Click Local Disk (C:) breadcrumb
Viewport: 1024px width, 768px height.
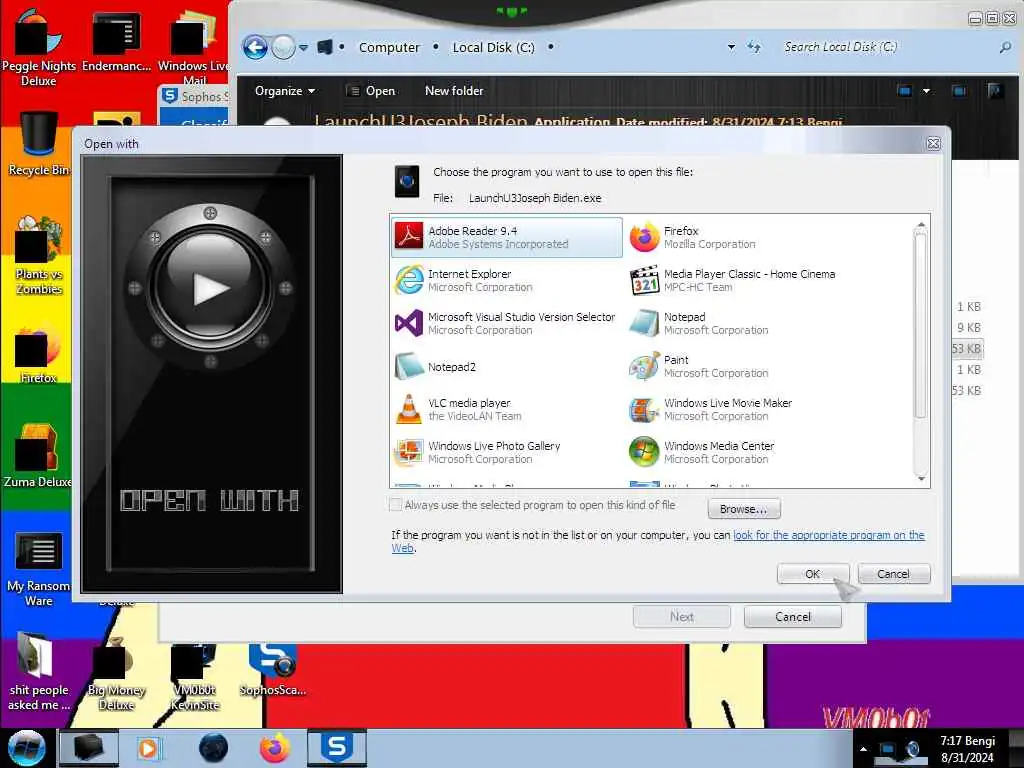click(493, 47)
